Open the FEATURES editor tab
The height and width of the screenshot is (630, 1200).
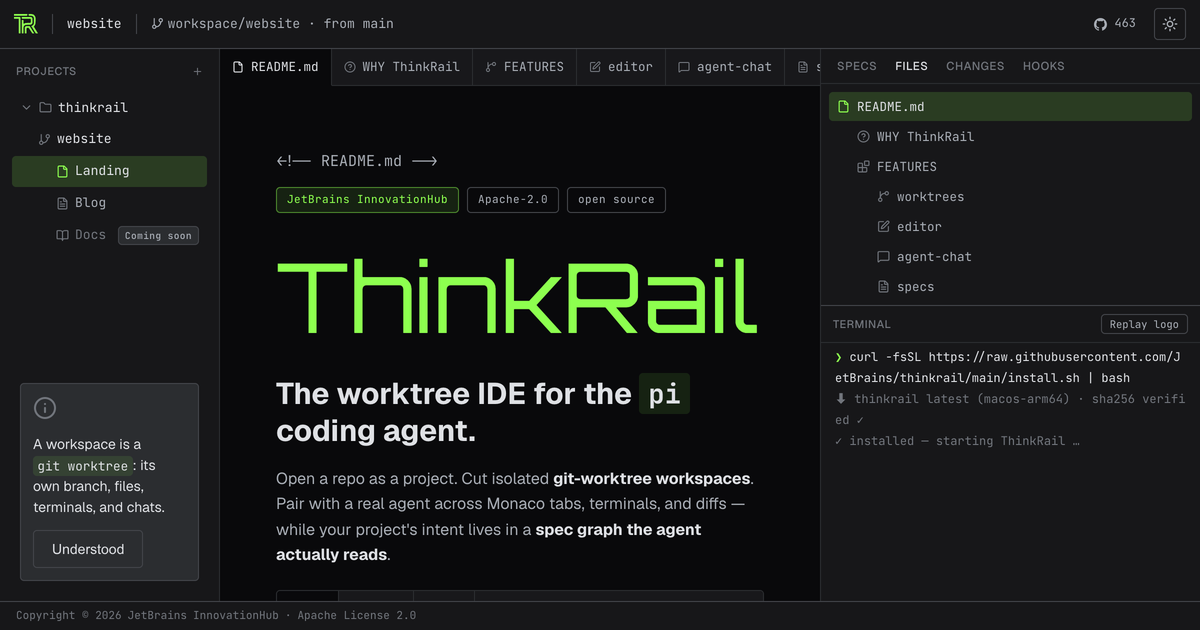[x=524, y=67]
